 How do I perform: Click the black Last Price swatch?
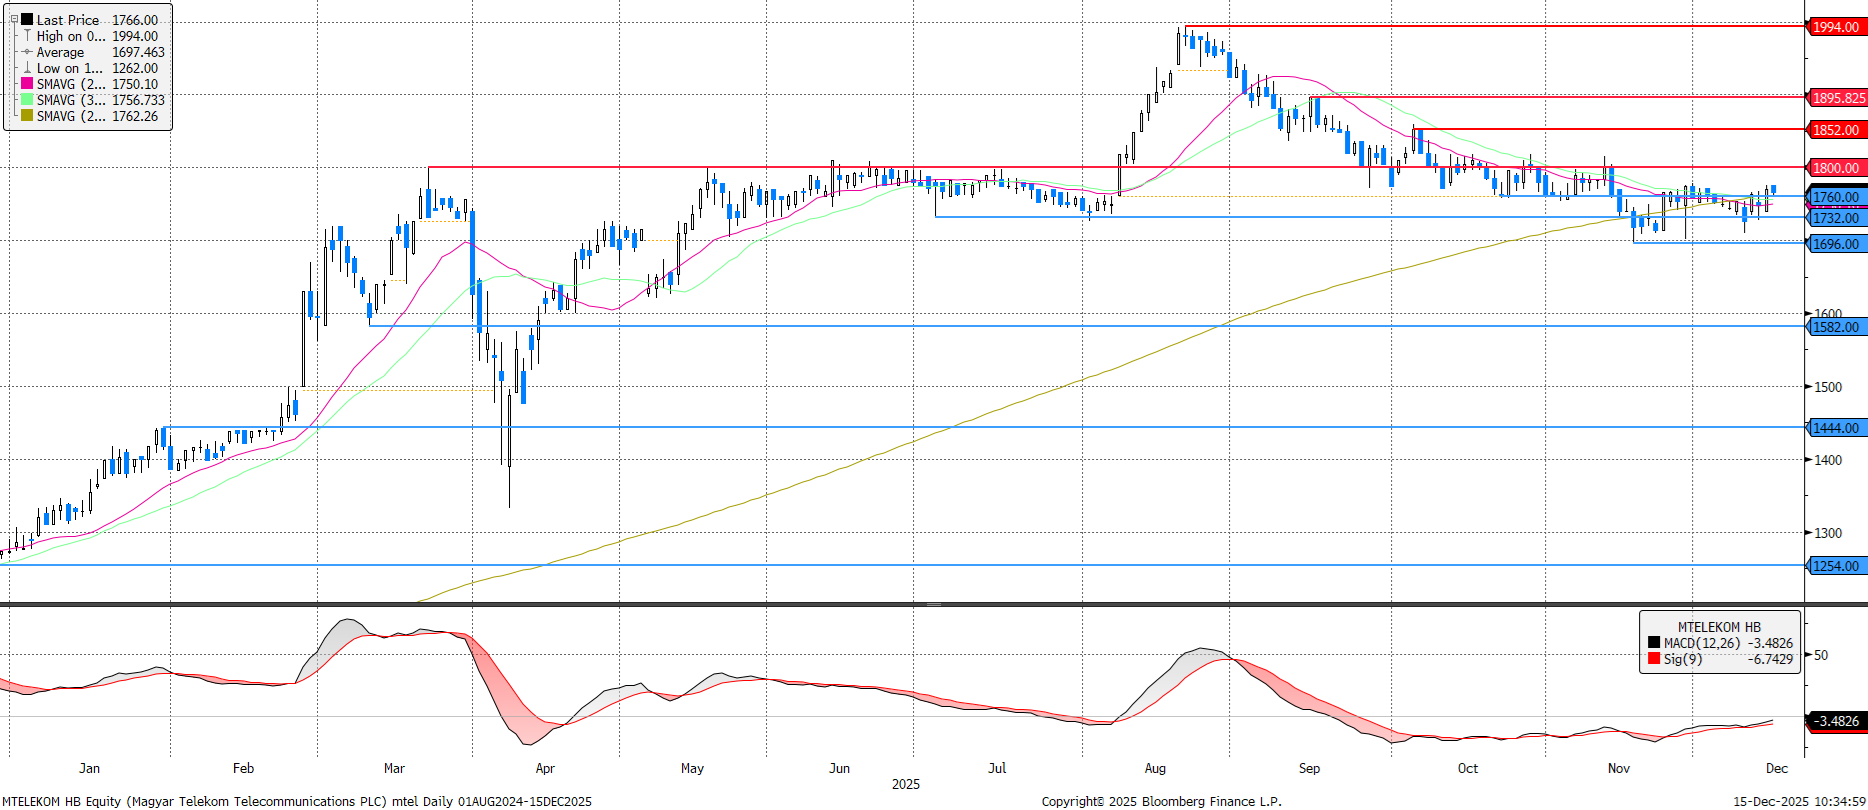coord(27,20)
